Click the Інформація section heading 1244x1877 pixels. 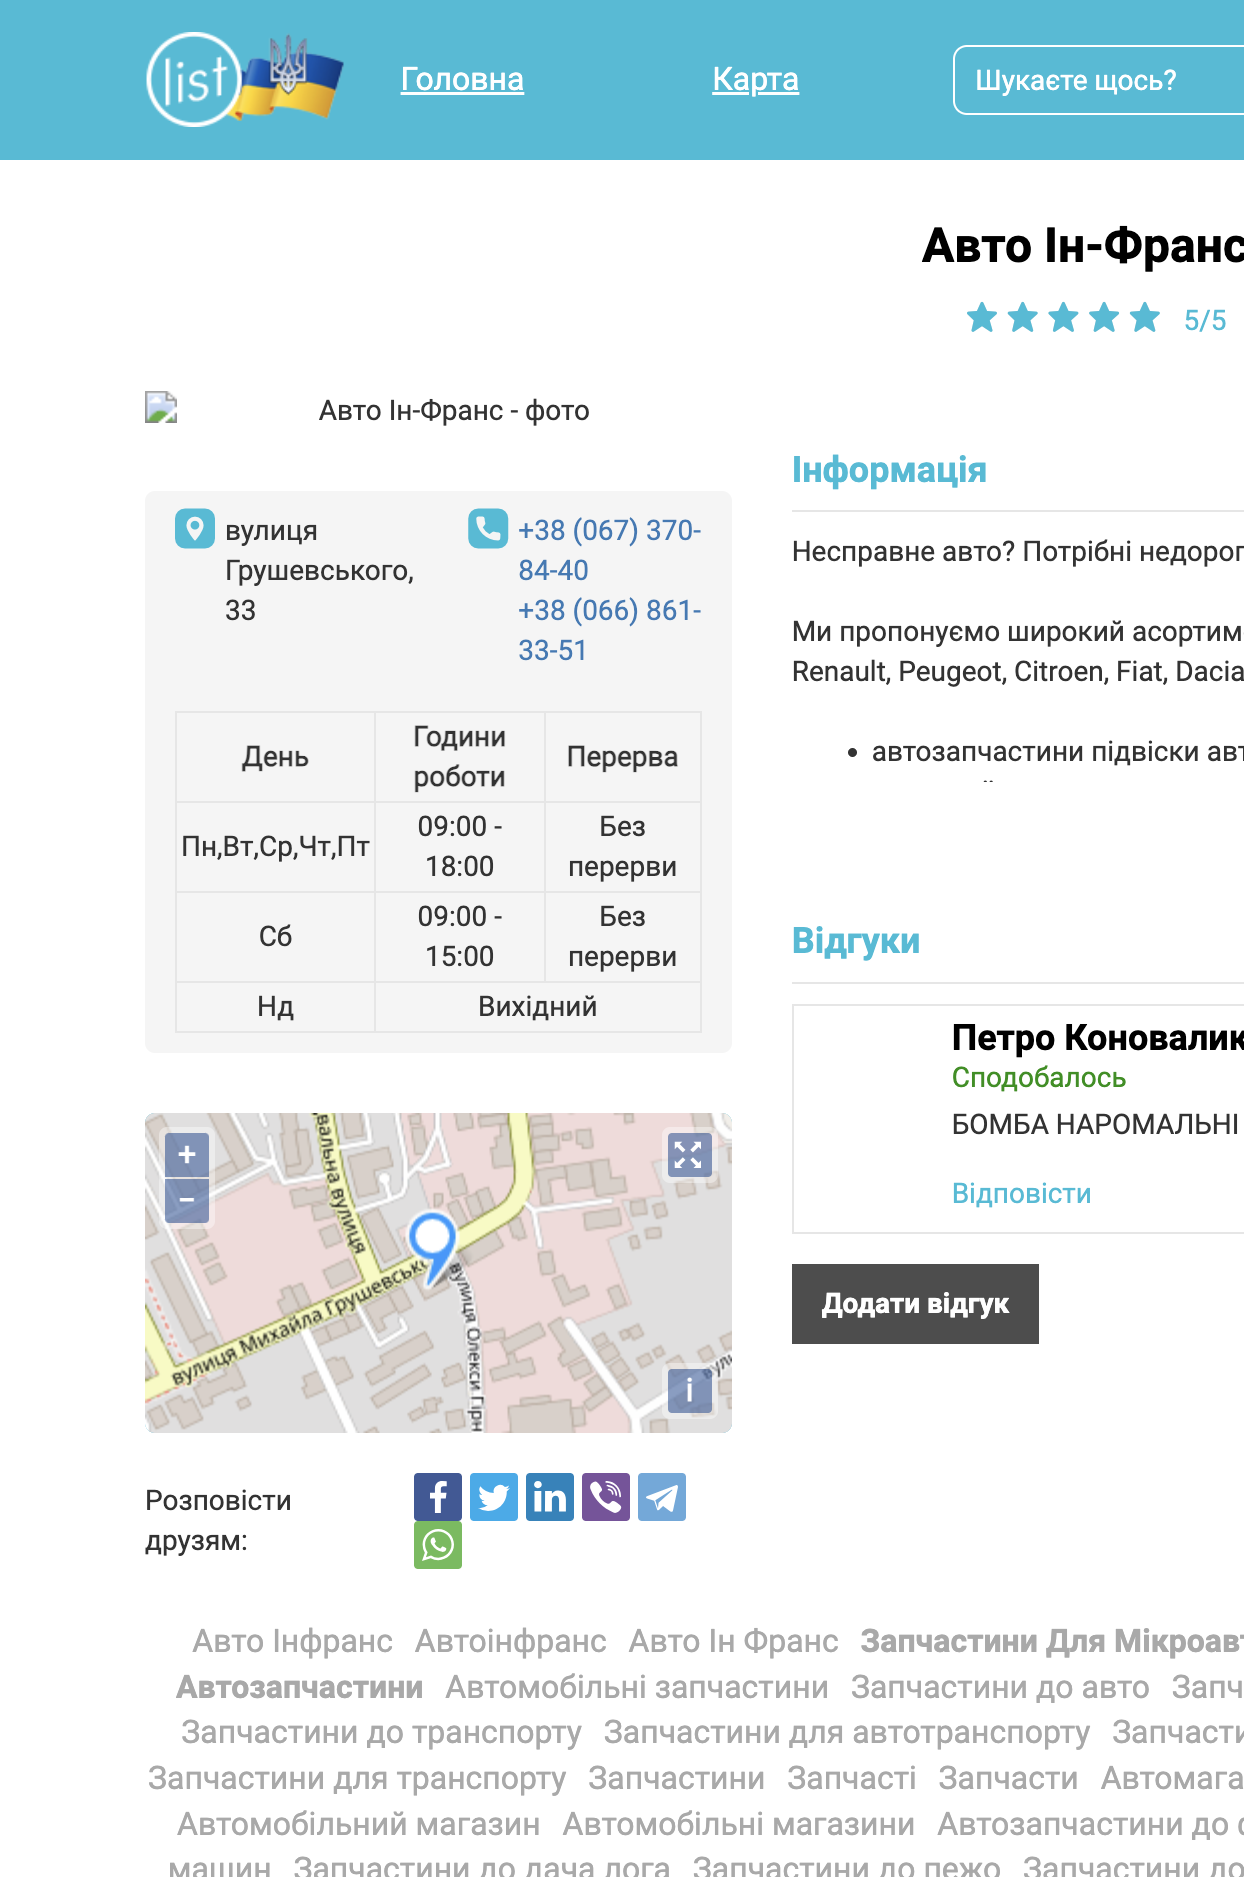pos(889,470)
